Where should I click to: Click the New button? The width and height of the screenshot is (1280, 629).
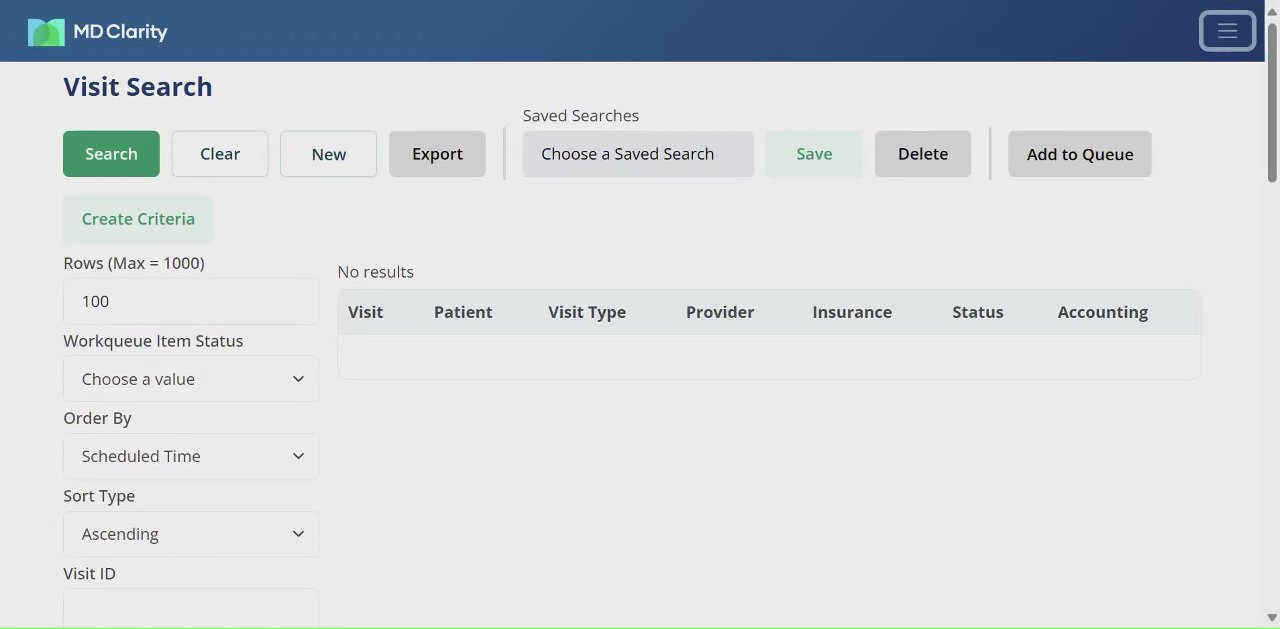pyautogui.click(x=328, y=154)
